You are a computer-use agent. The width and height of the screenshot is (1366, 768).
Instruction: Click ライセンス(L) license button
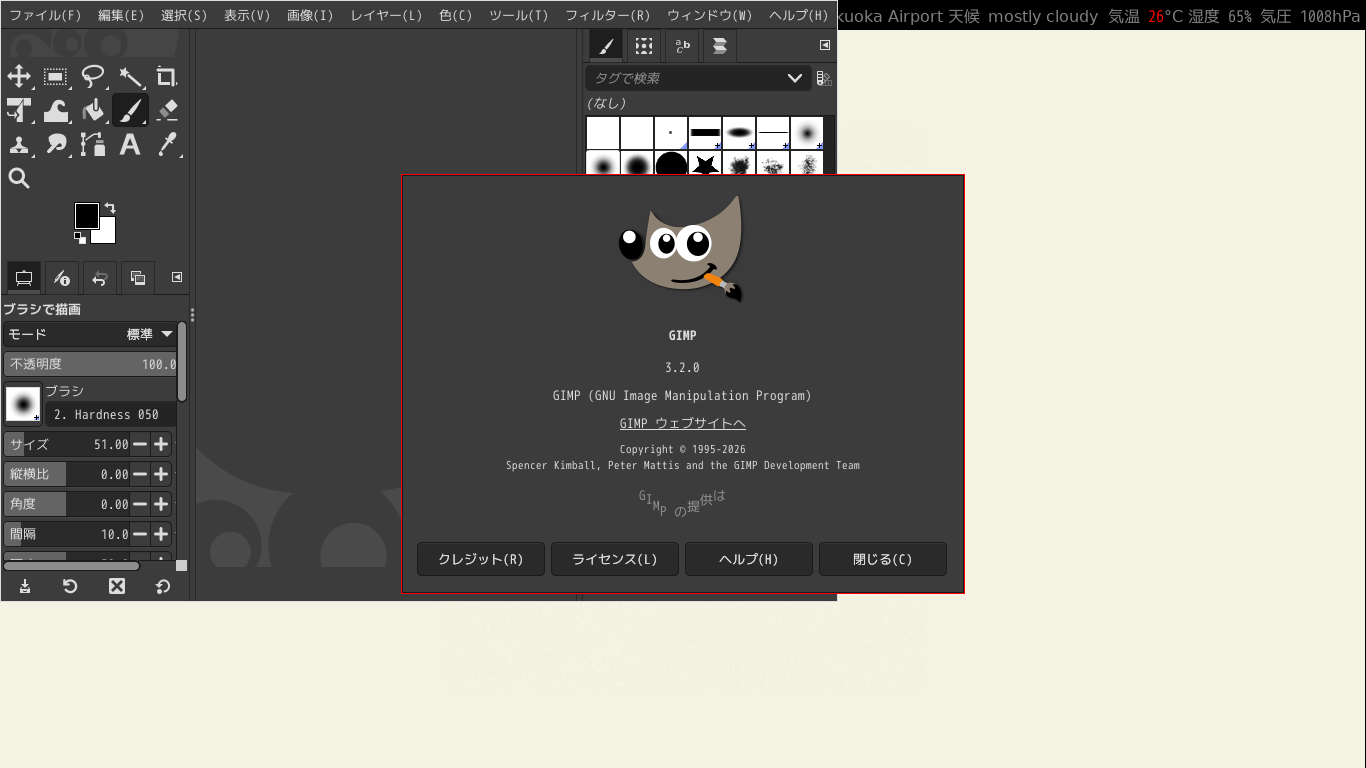tap(615, 559)
